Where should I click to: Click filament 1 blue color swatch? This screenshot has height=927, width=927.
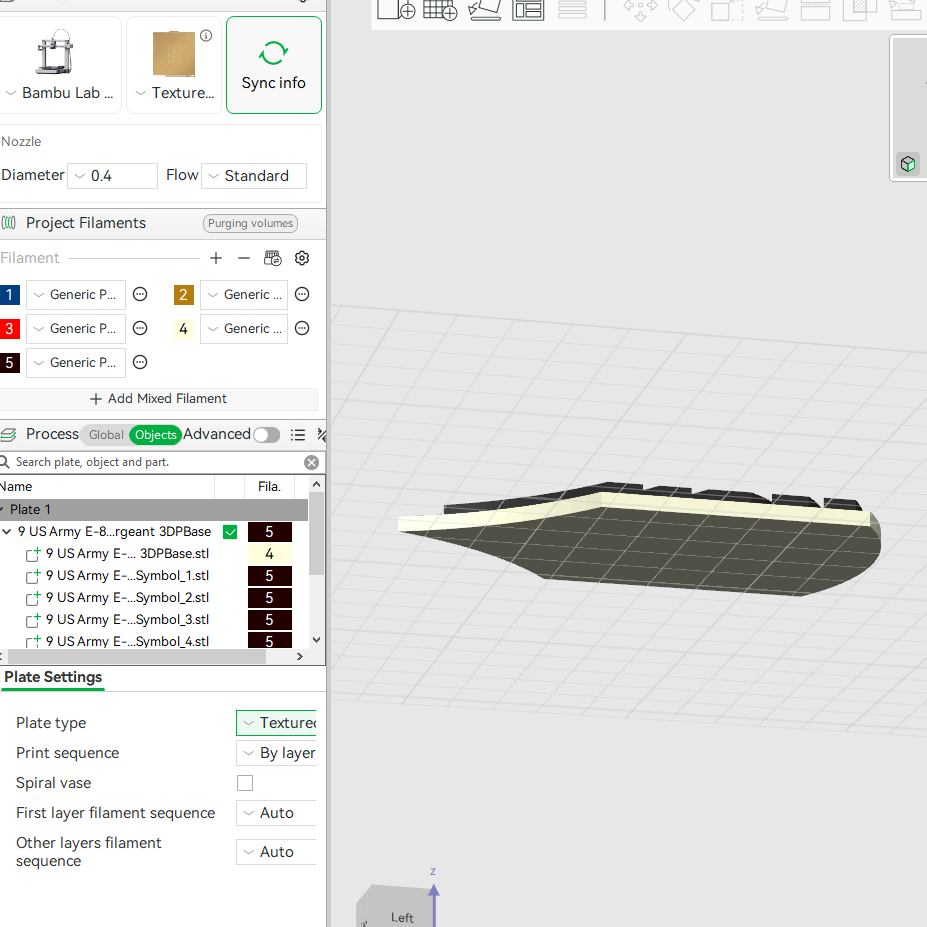(x=9, y=294)
